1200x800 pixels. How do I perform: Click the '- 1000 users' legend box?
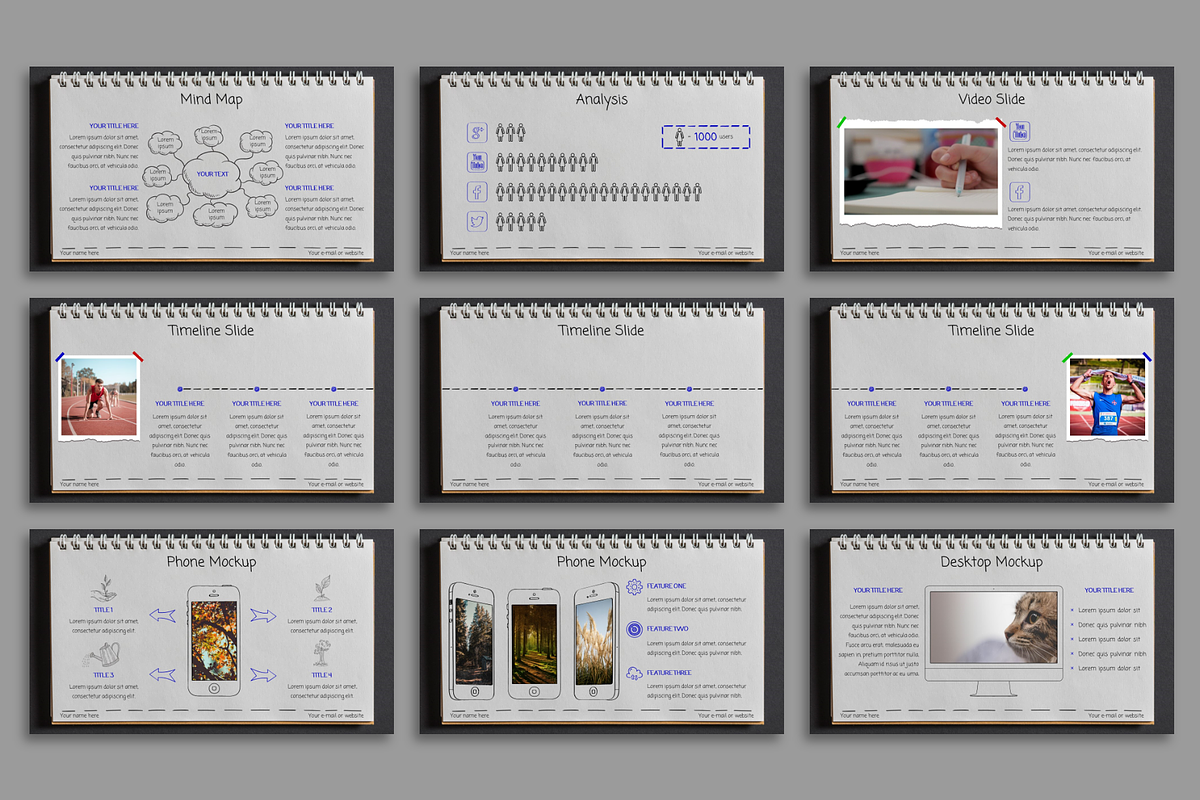coord(706,137)
